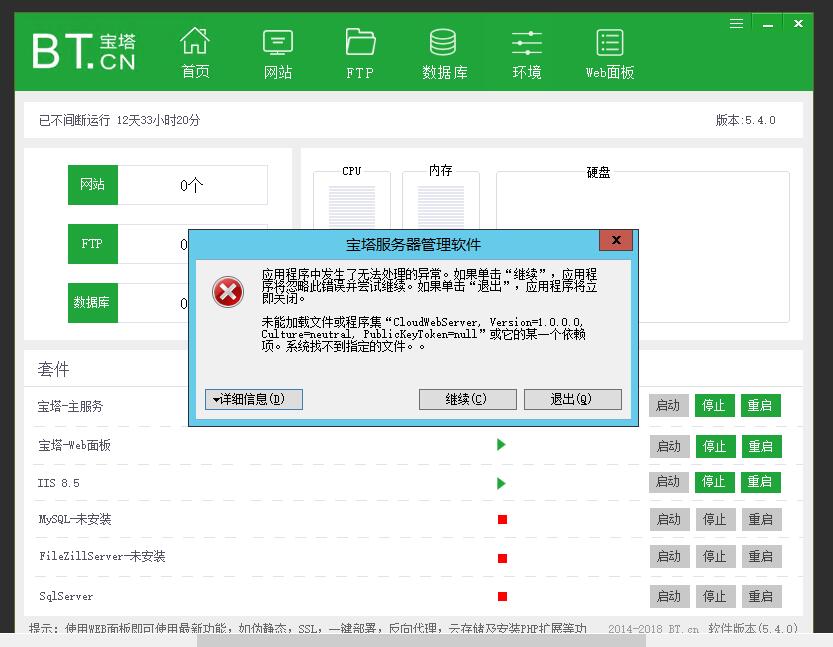
Task: Click the green 数据库 count tile
Action: (92, 303)
